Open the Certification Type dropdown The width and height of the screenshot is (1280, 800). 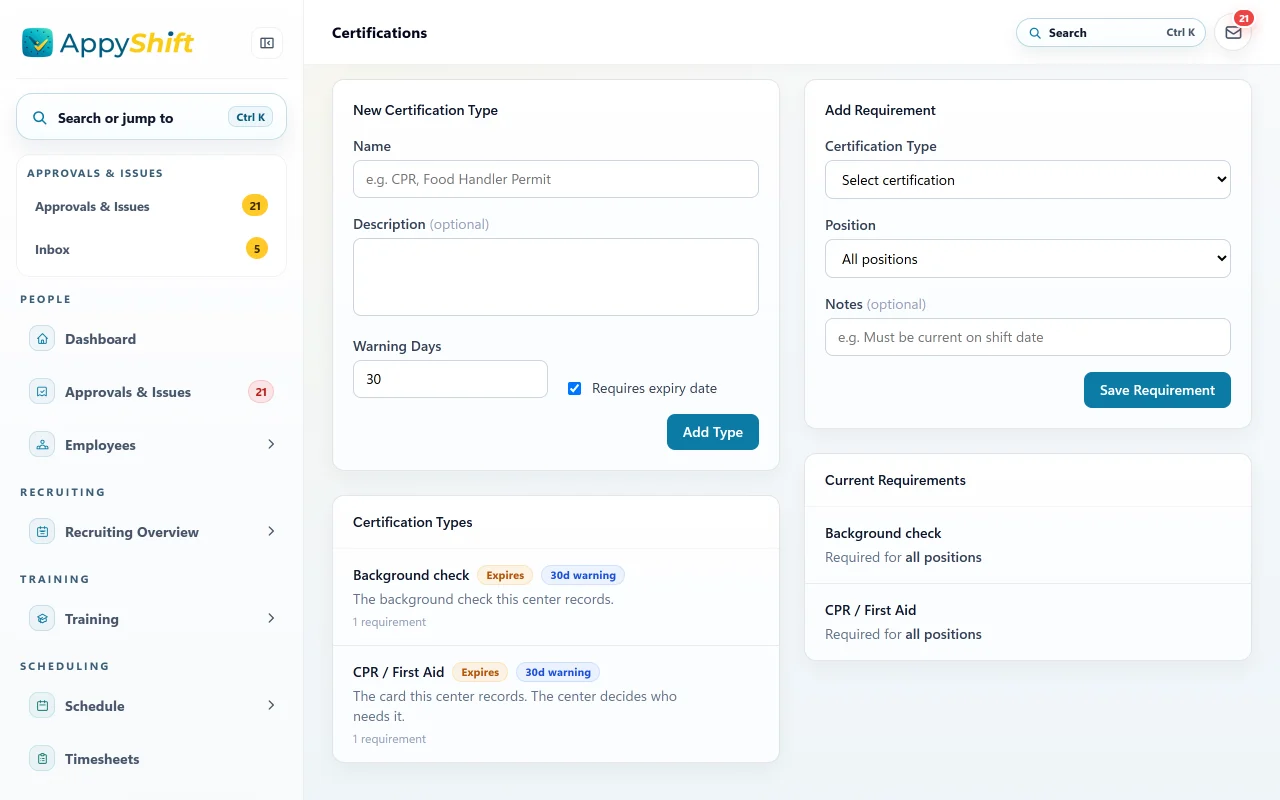(1027, 180)
